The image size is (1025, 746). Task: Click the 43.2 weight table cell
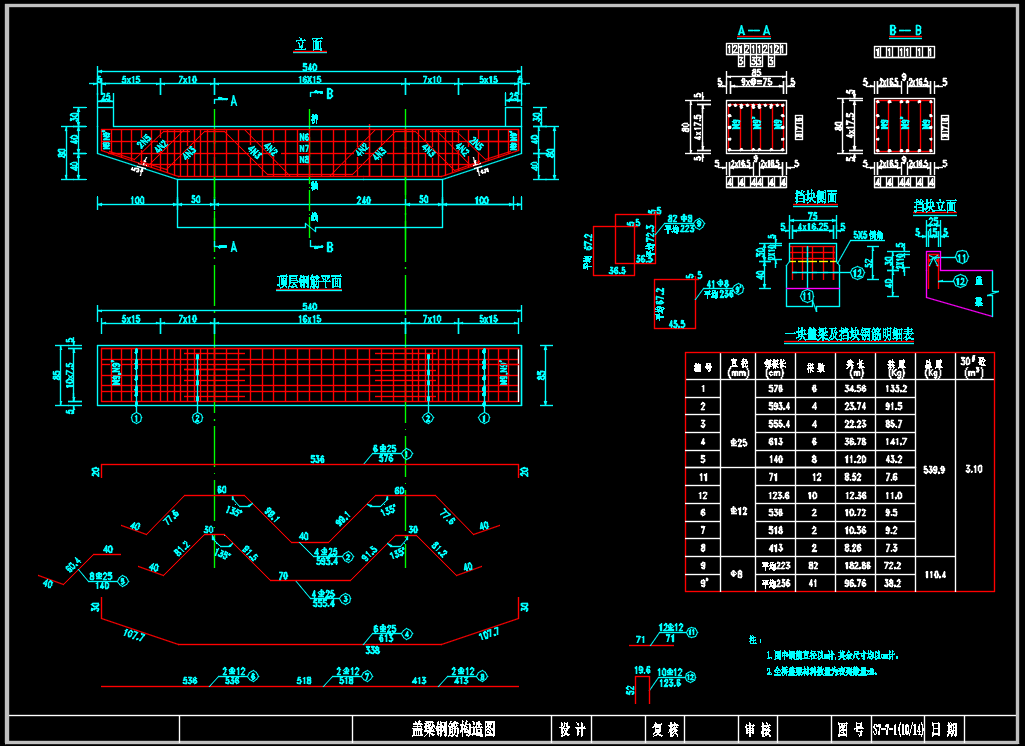point(895,460)
